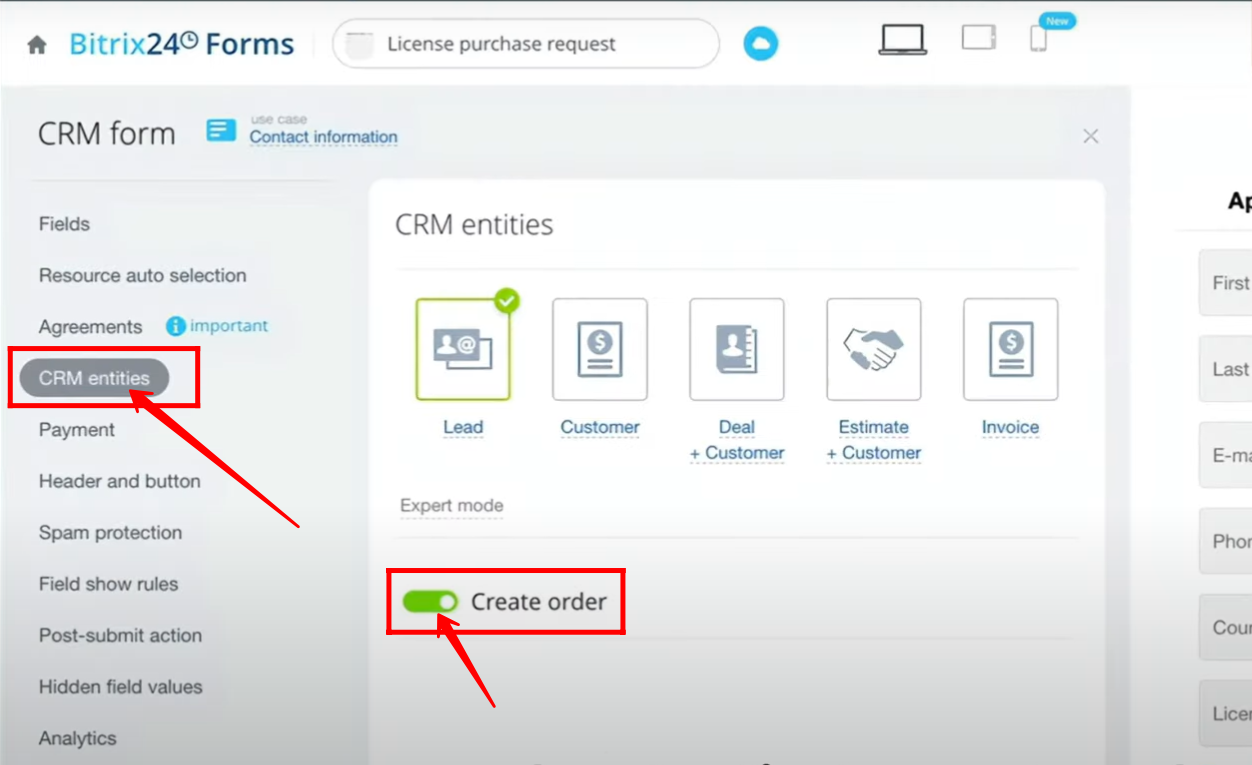Go to the home icon
Screen dimensions: 1252x765
coord(37,45)
